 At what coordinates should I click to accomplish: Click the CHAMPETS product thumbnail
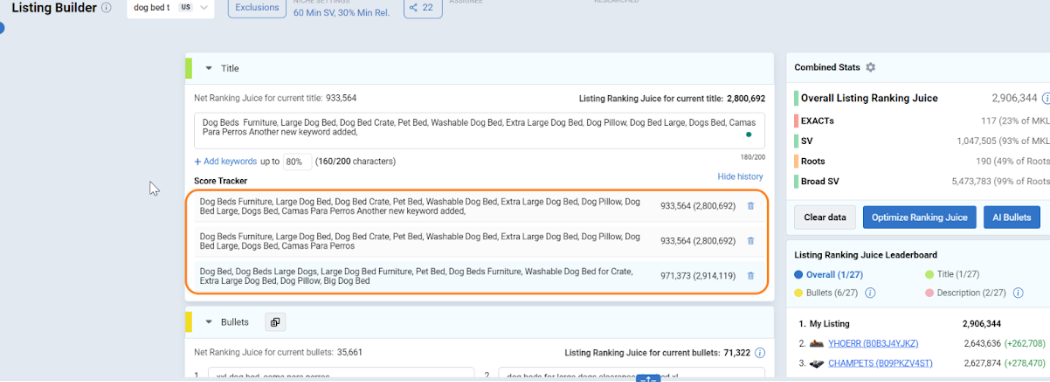click(816, 363)
